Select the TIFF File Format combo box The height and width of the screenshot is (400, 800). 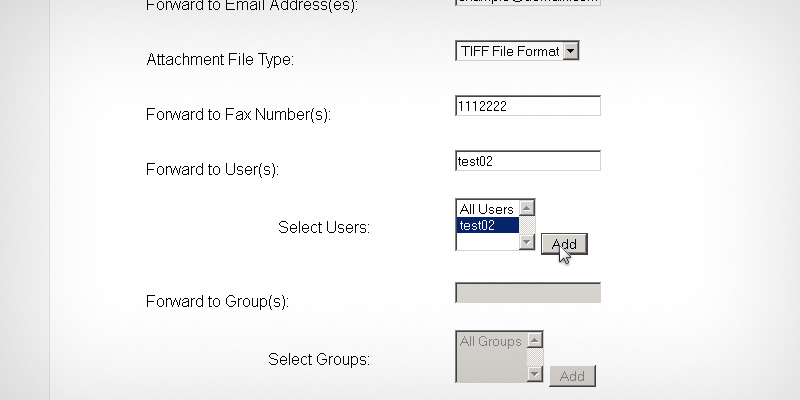(508, 51)
